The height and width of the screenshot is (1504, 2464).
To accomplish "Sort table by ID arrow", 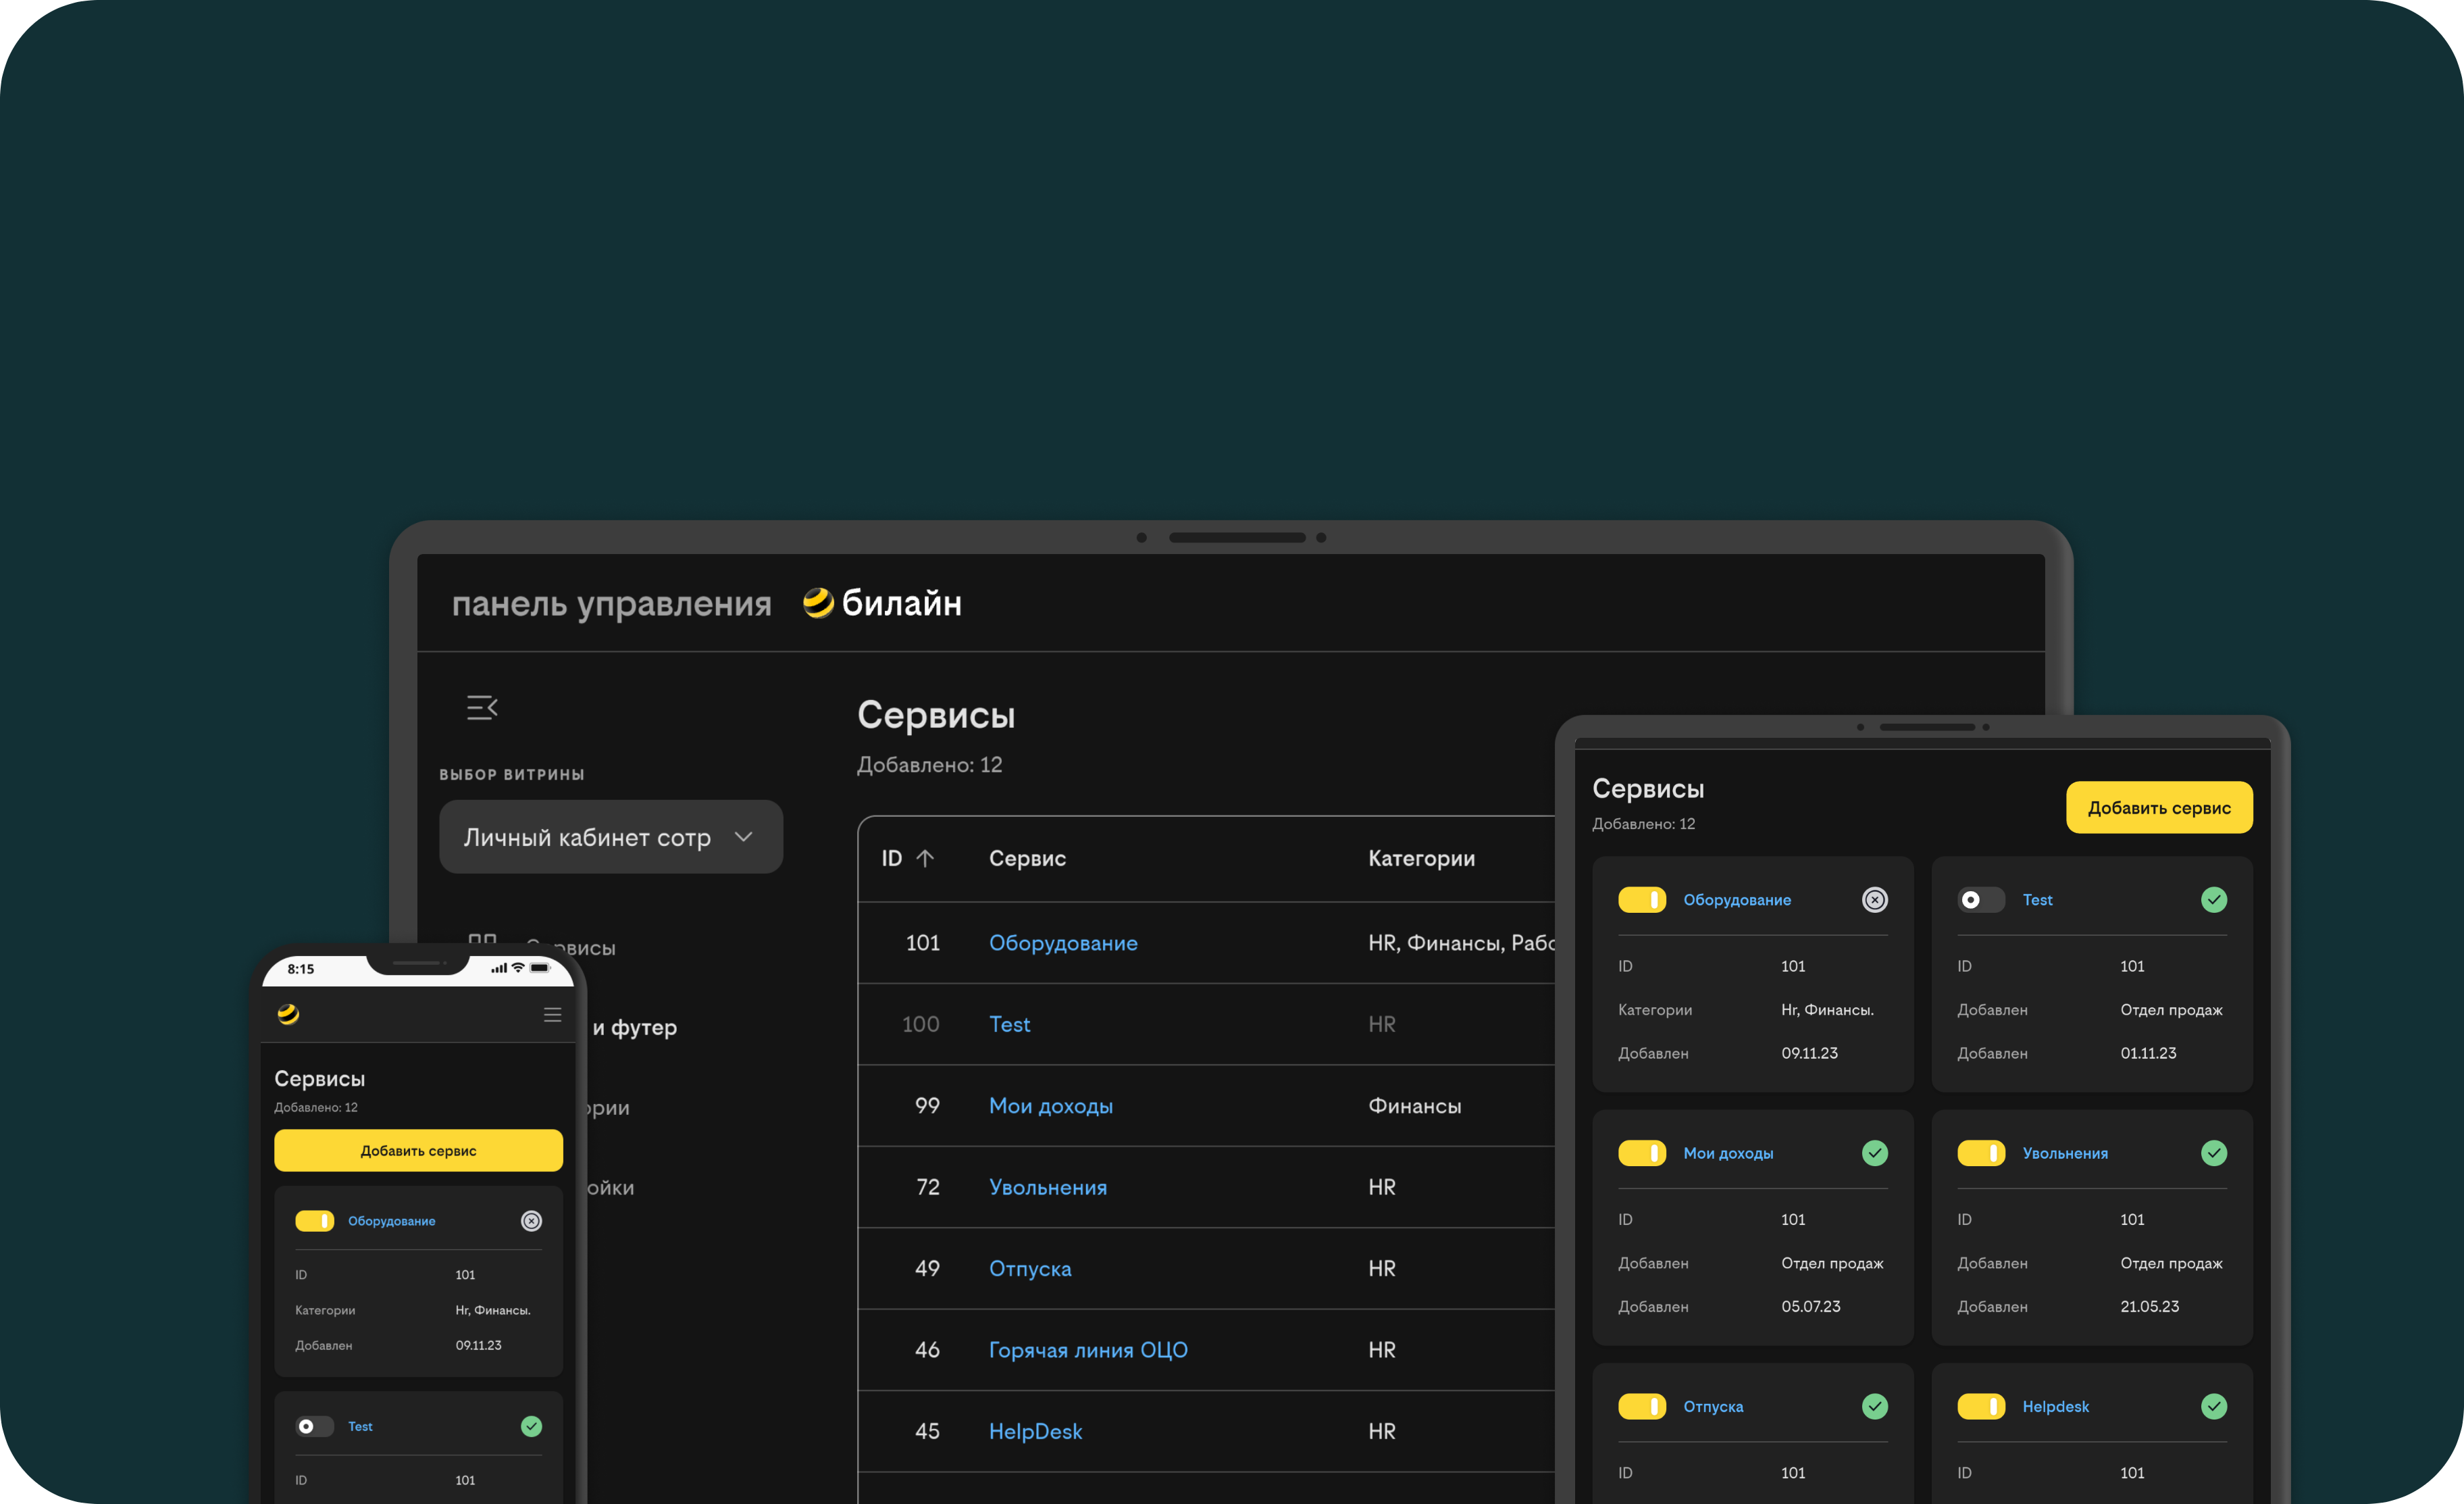I will 925,859.
